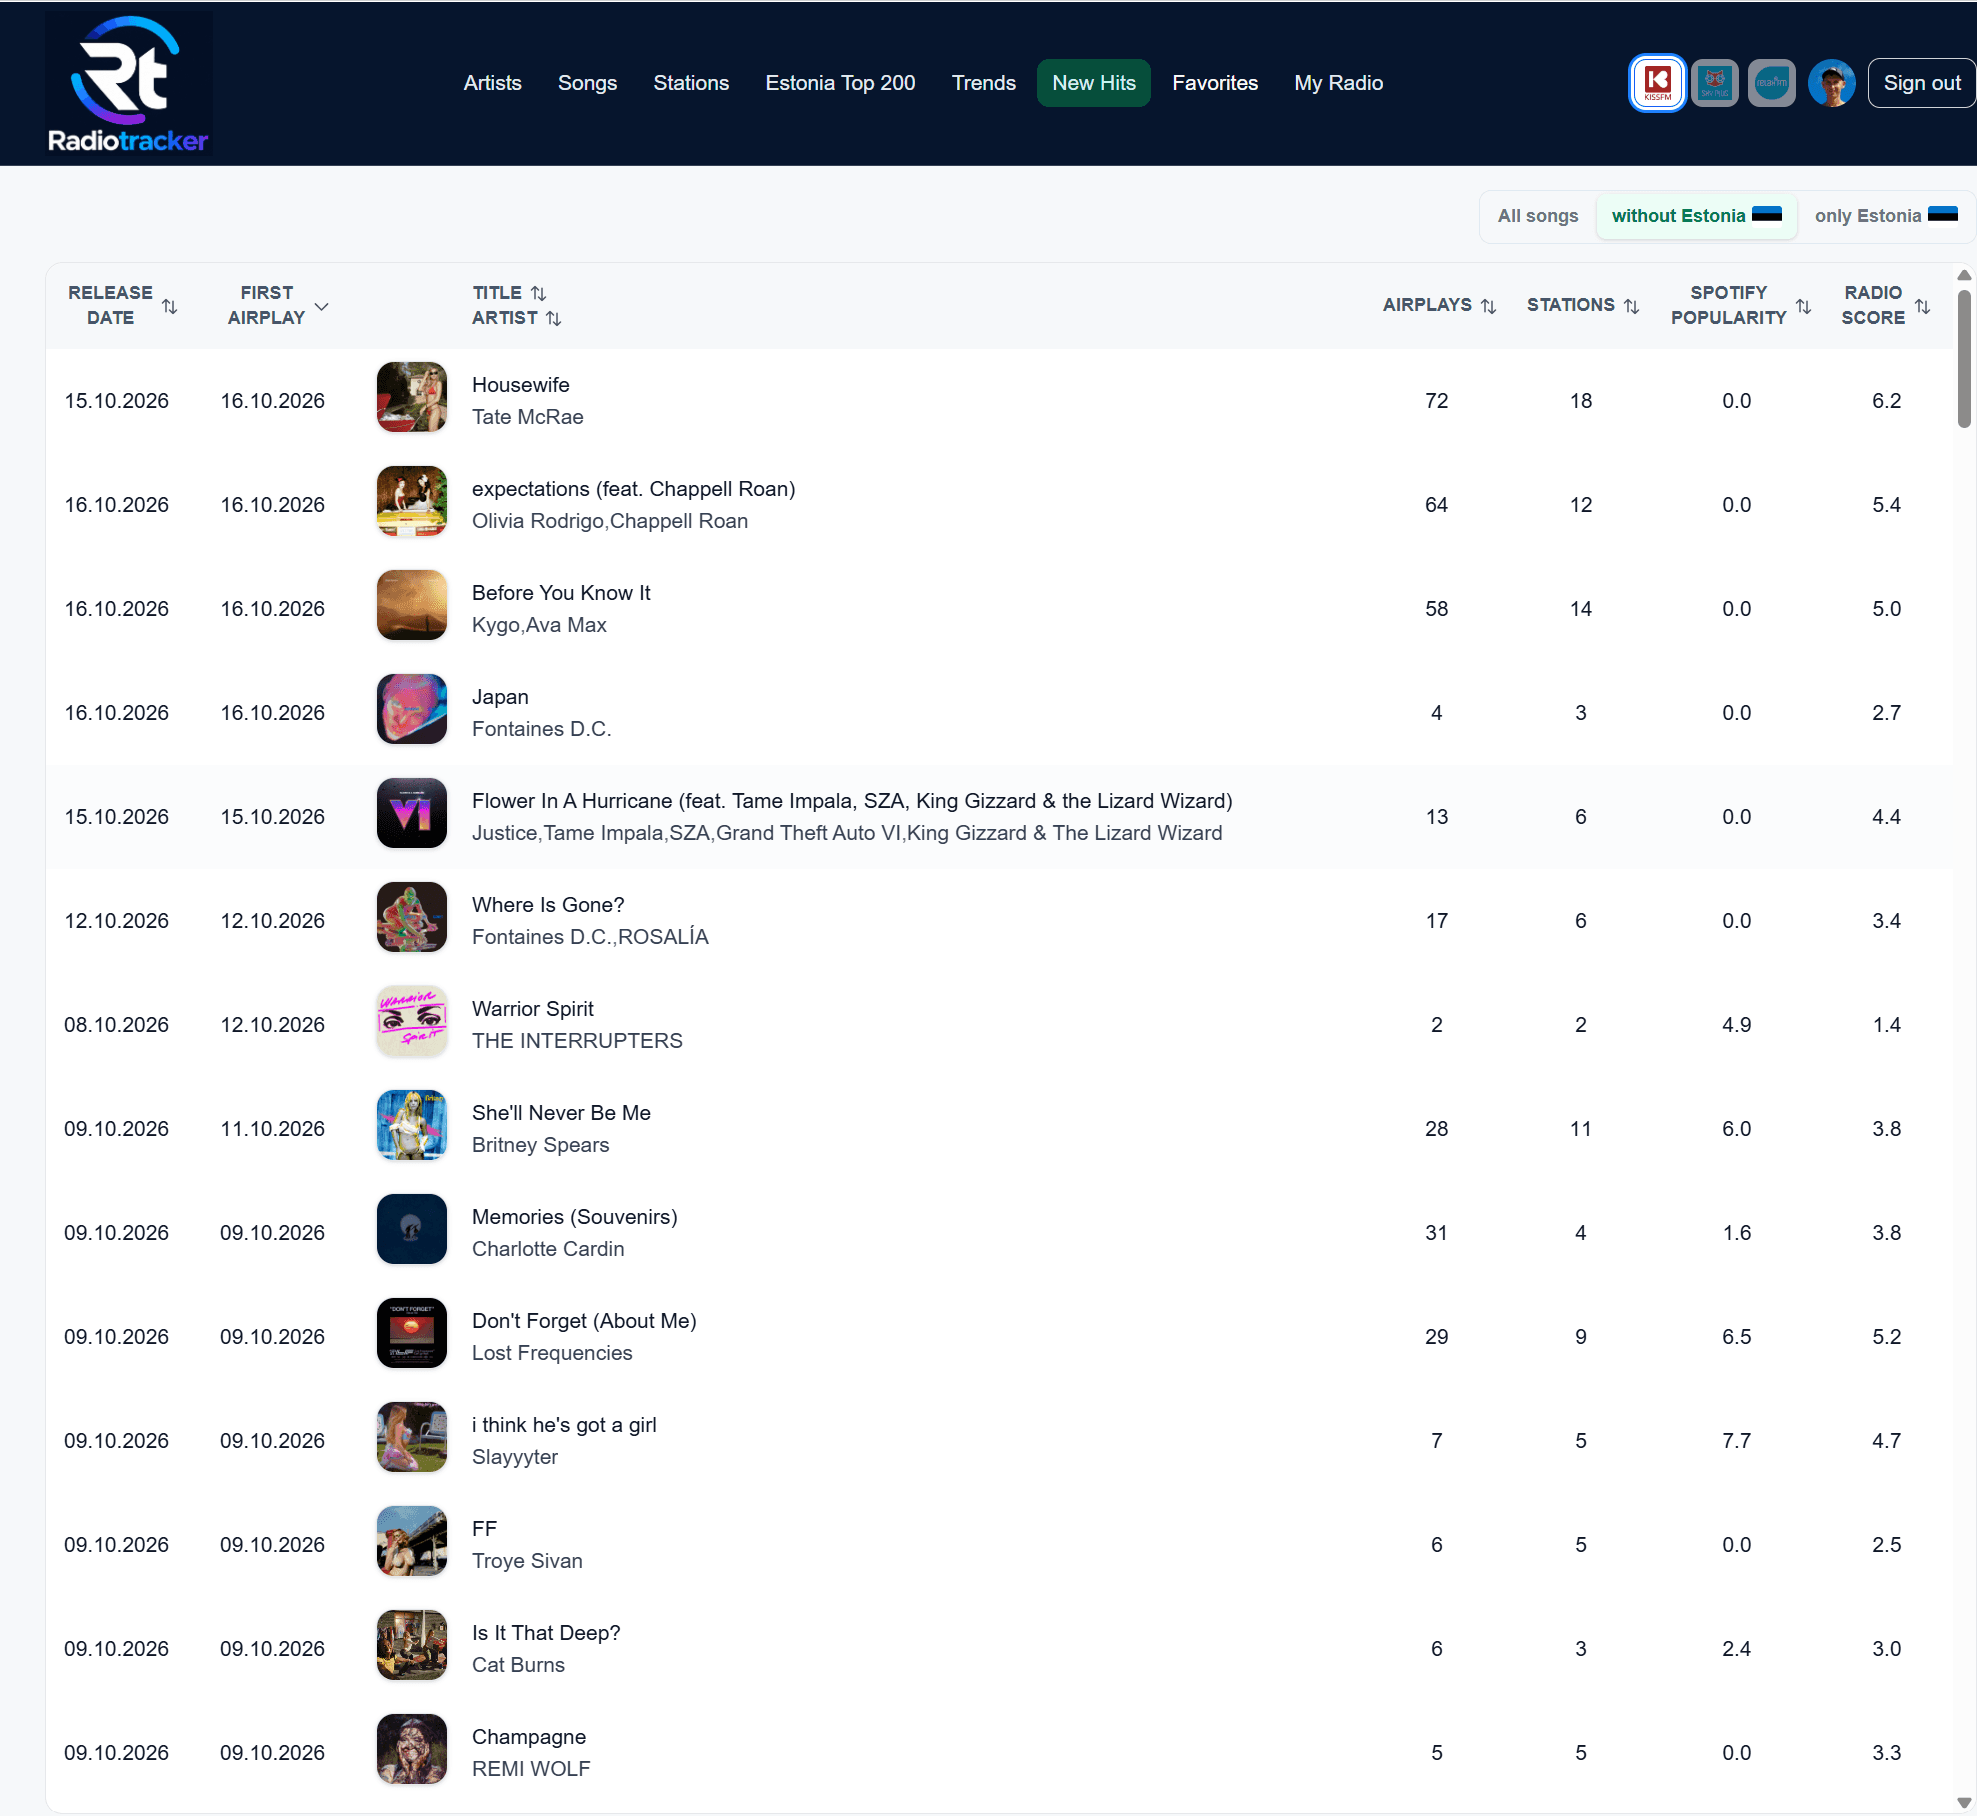
Task: Select the teal station icon before the avatar
Action: coord(1771,83)
